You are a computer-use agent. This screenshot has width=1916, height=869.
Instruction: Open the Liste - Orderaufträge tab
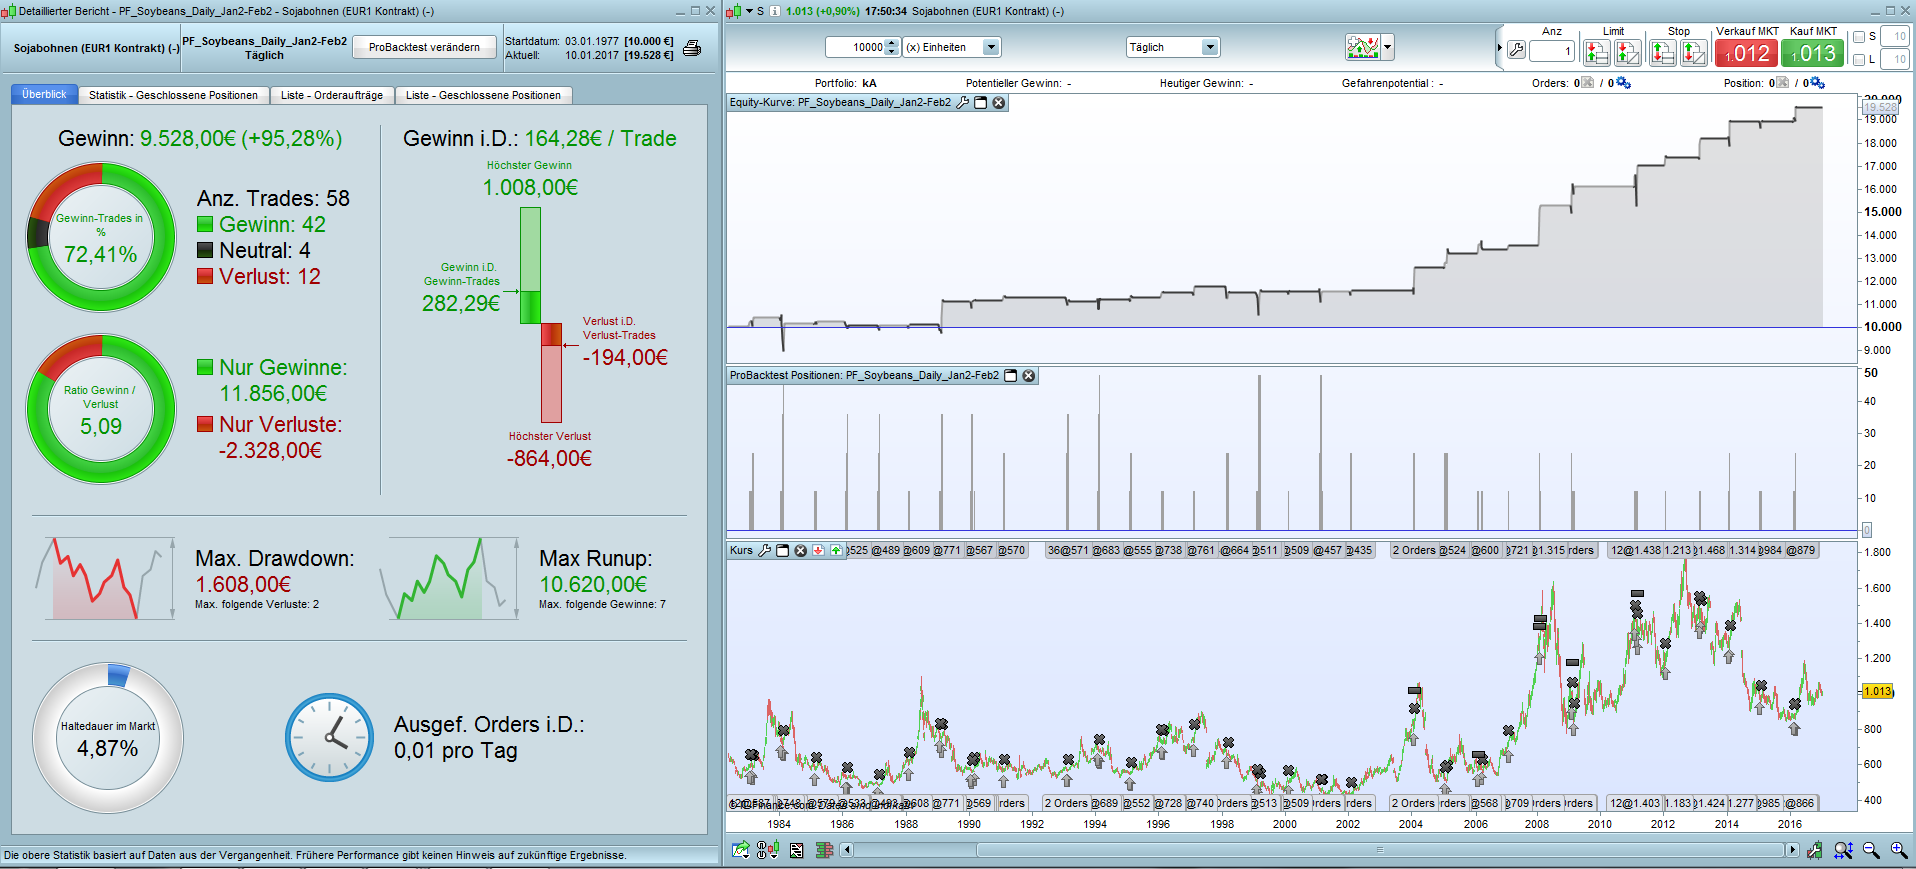coord(332,95)
